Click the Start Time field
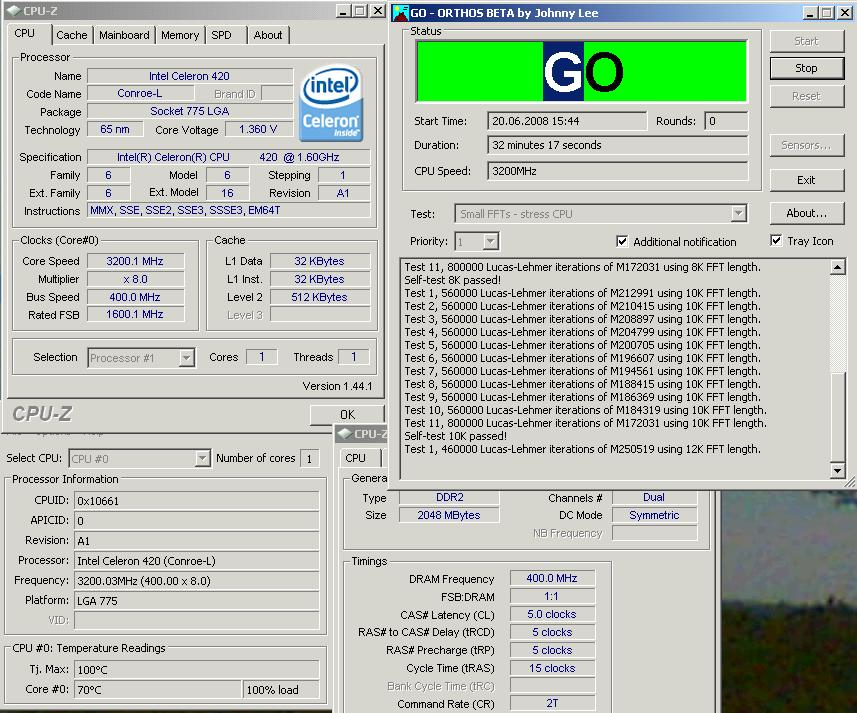Viewport: 857px width, 713px height. point(567,121)
